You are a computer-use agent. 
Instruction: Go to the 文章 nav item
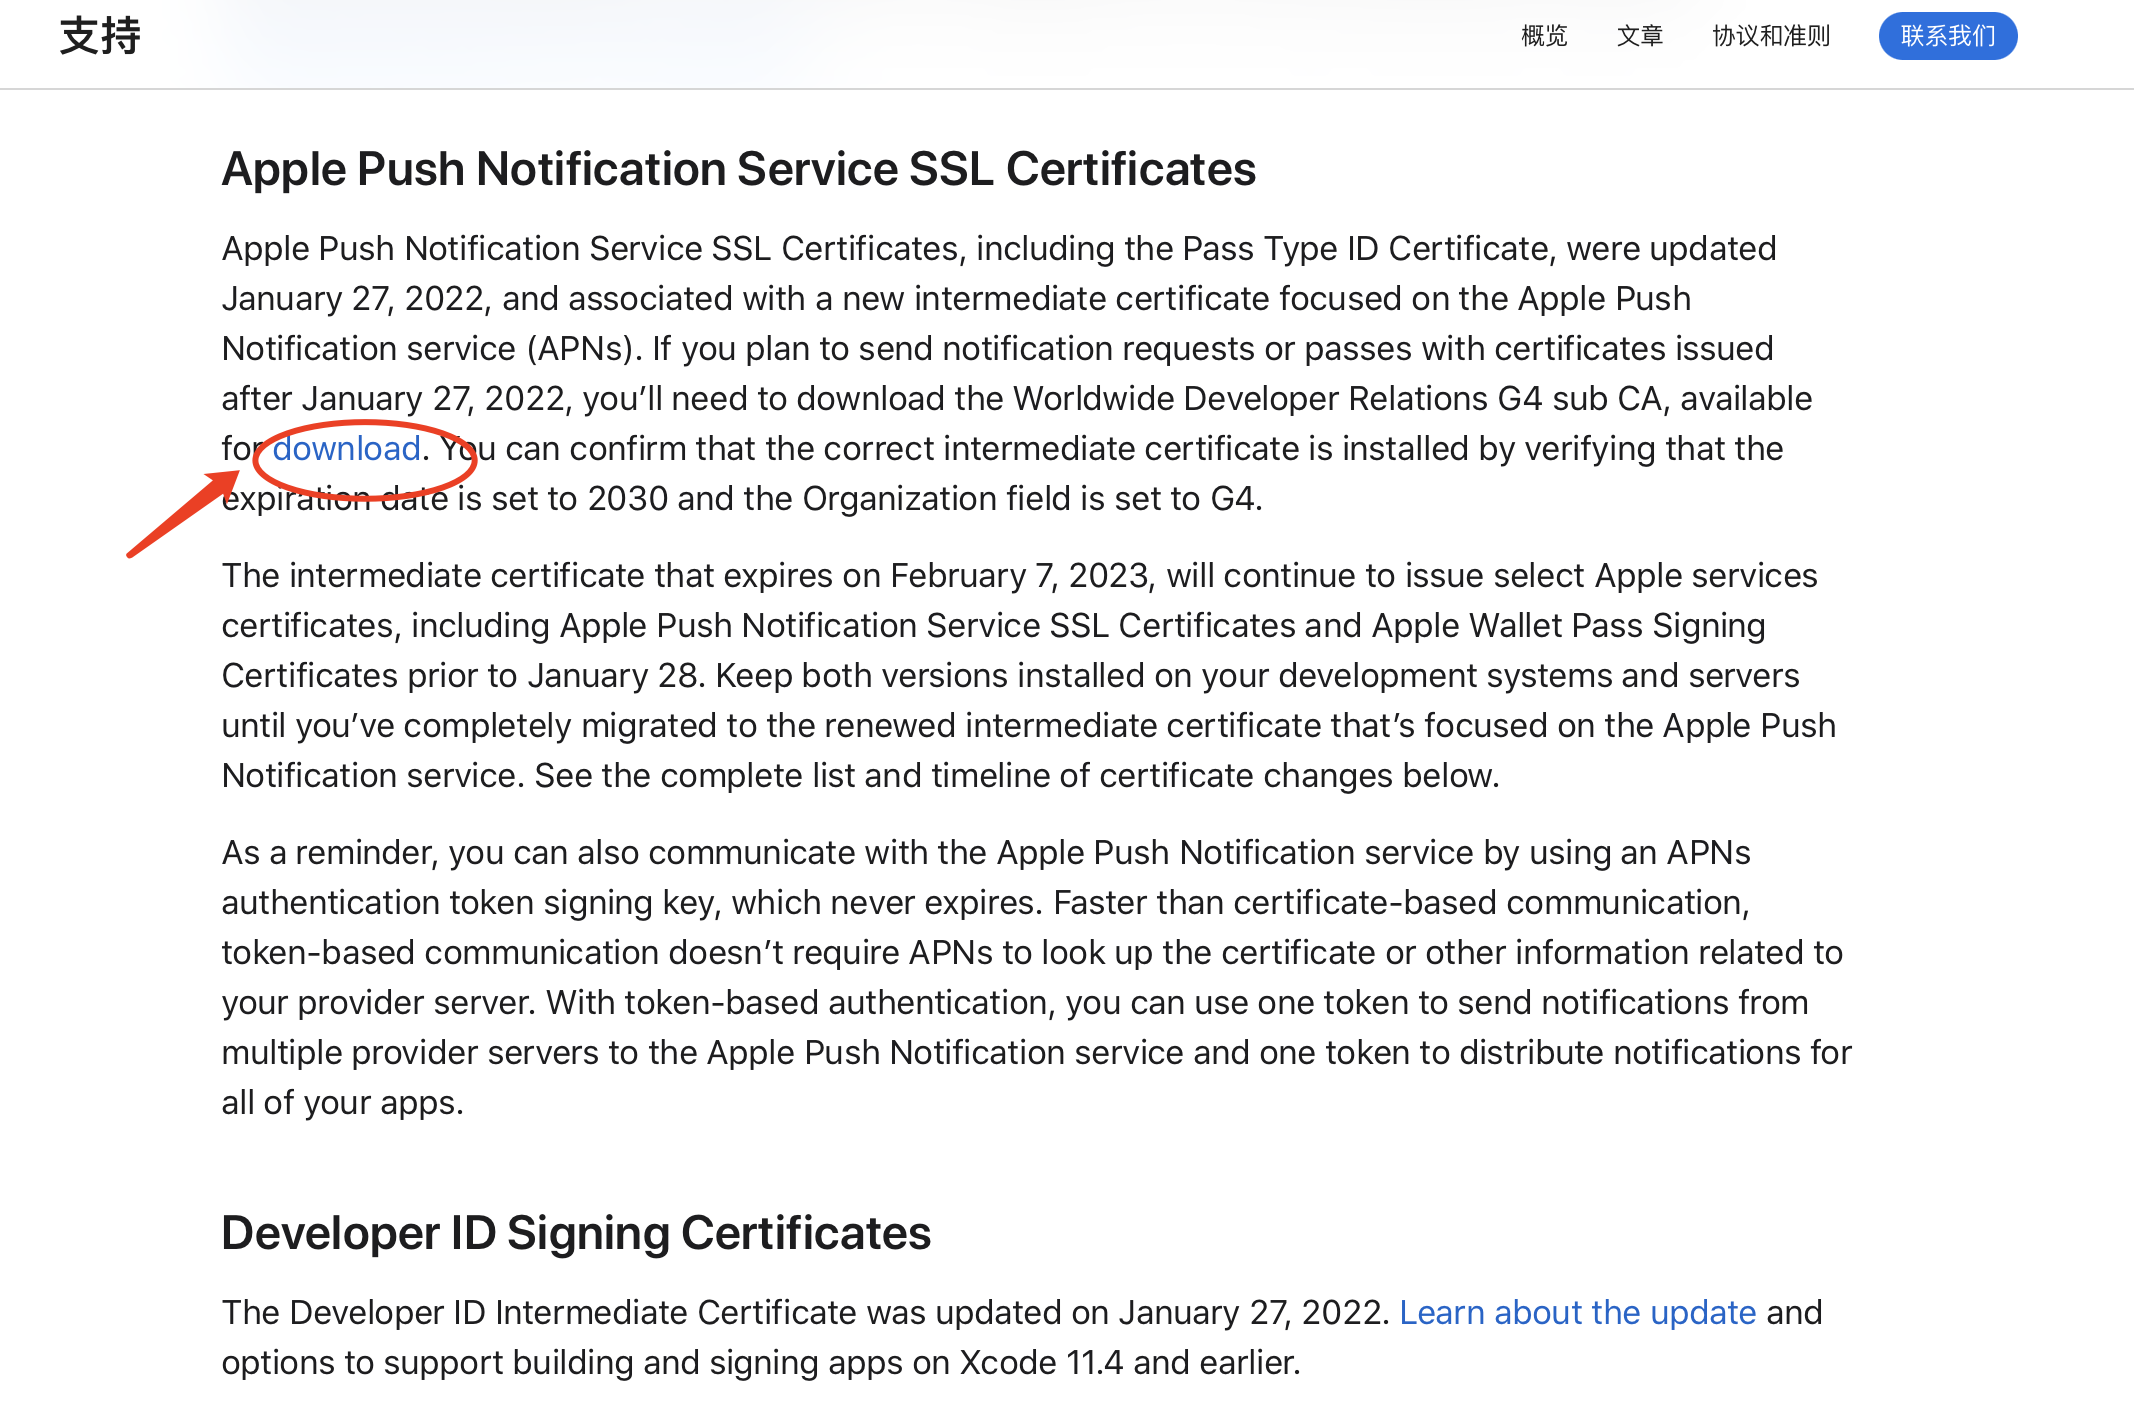tap(1640, 36)
